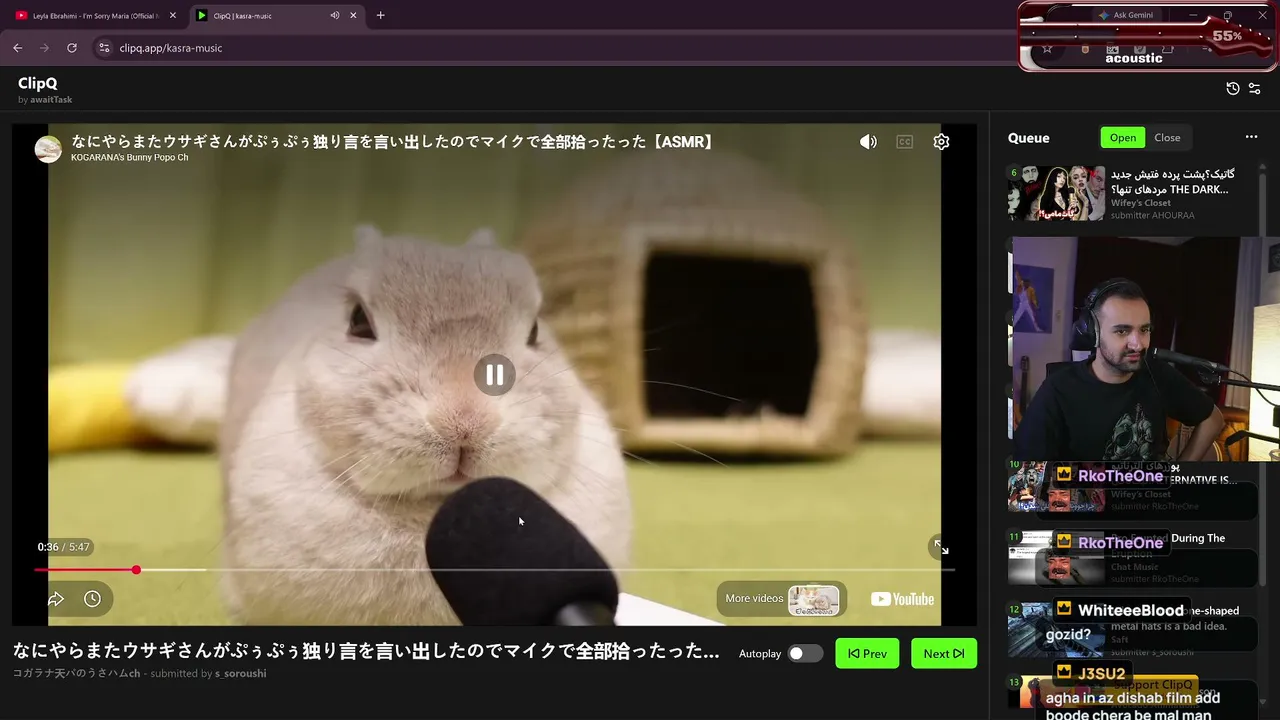Open ClipQ settings sliders icon
1280x720 pixels.
coord(1255,89)
